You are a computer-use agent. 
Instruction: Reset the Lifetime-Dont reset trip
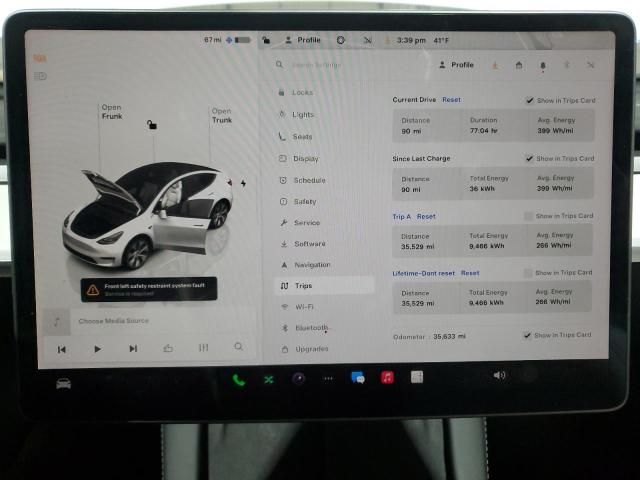click(470, 273)
